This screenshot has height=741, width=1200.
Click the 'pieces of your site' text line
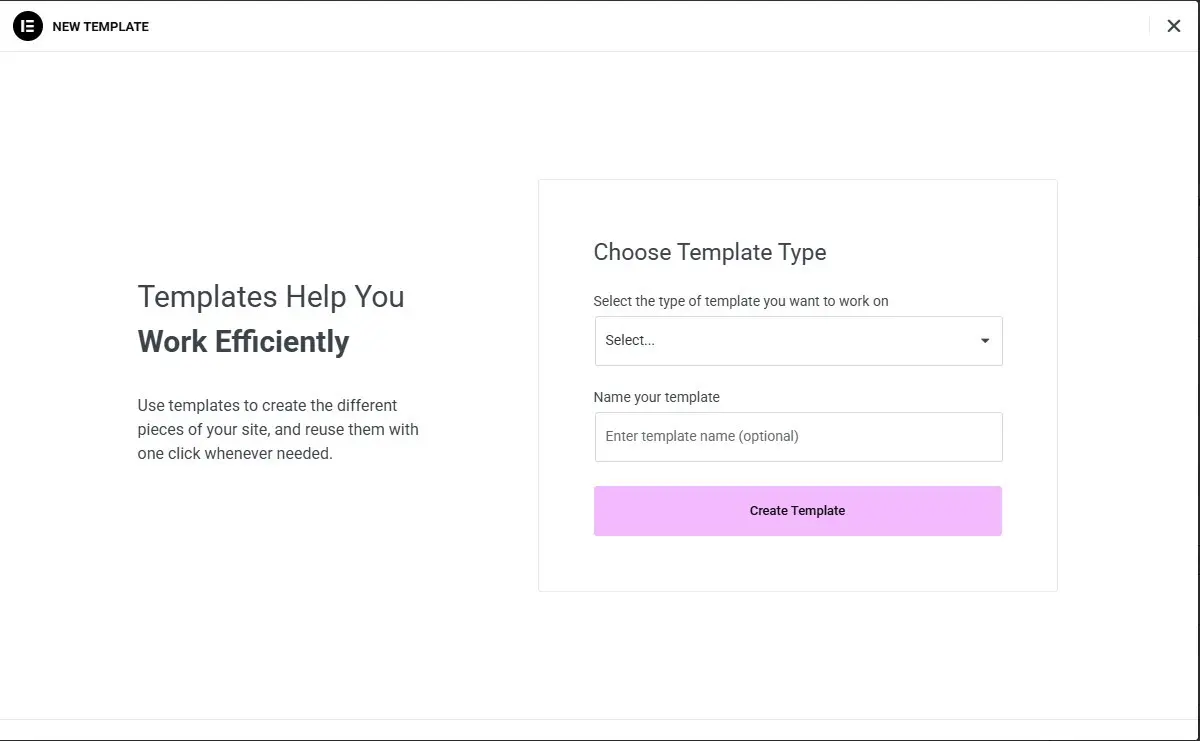pyautogui.click(x=278, y=430)
